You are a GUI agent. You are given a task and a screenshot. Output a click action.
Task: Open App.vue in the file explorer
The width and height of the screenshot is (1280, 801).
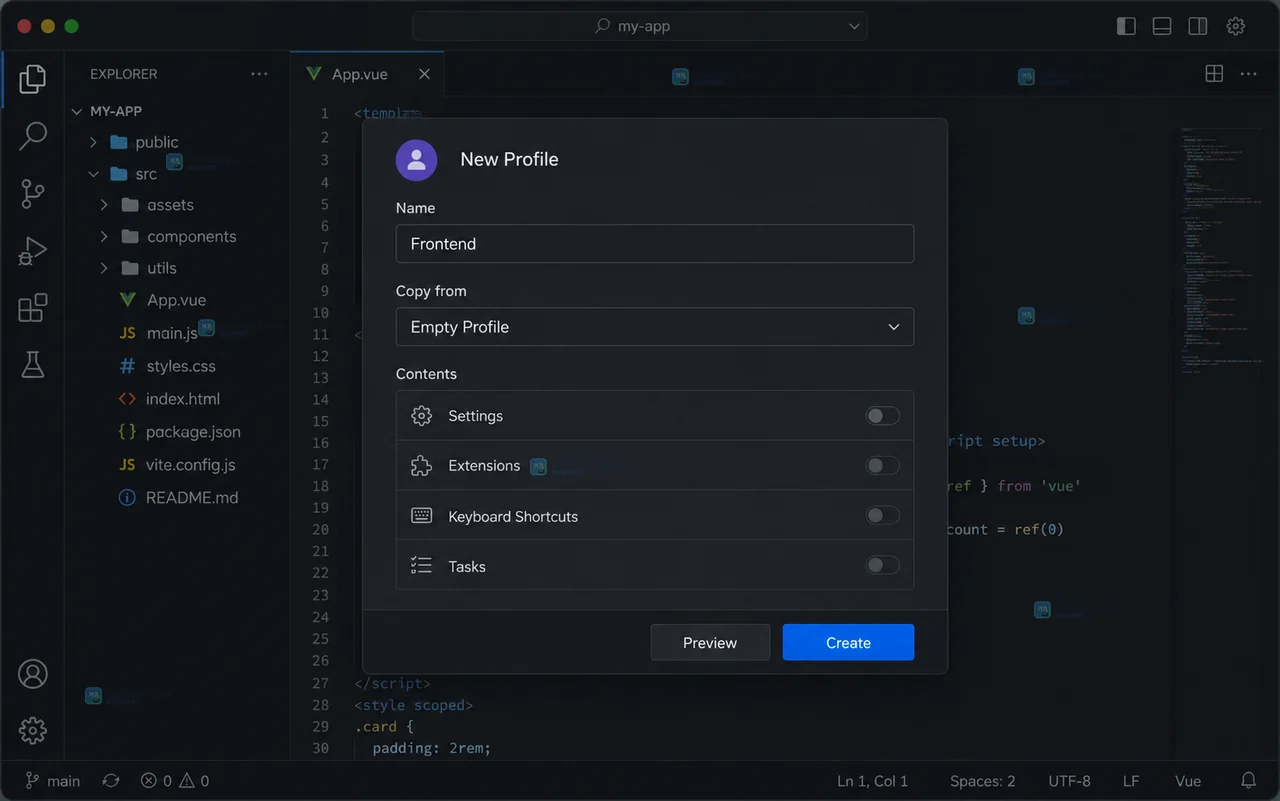click(x=177, y=300)
